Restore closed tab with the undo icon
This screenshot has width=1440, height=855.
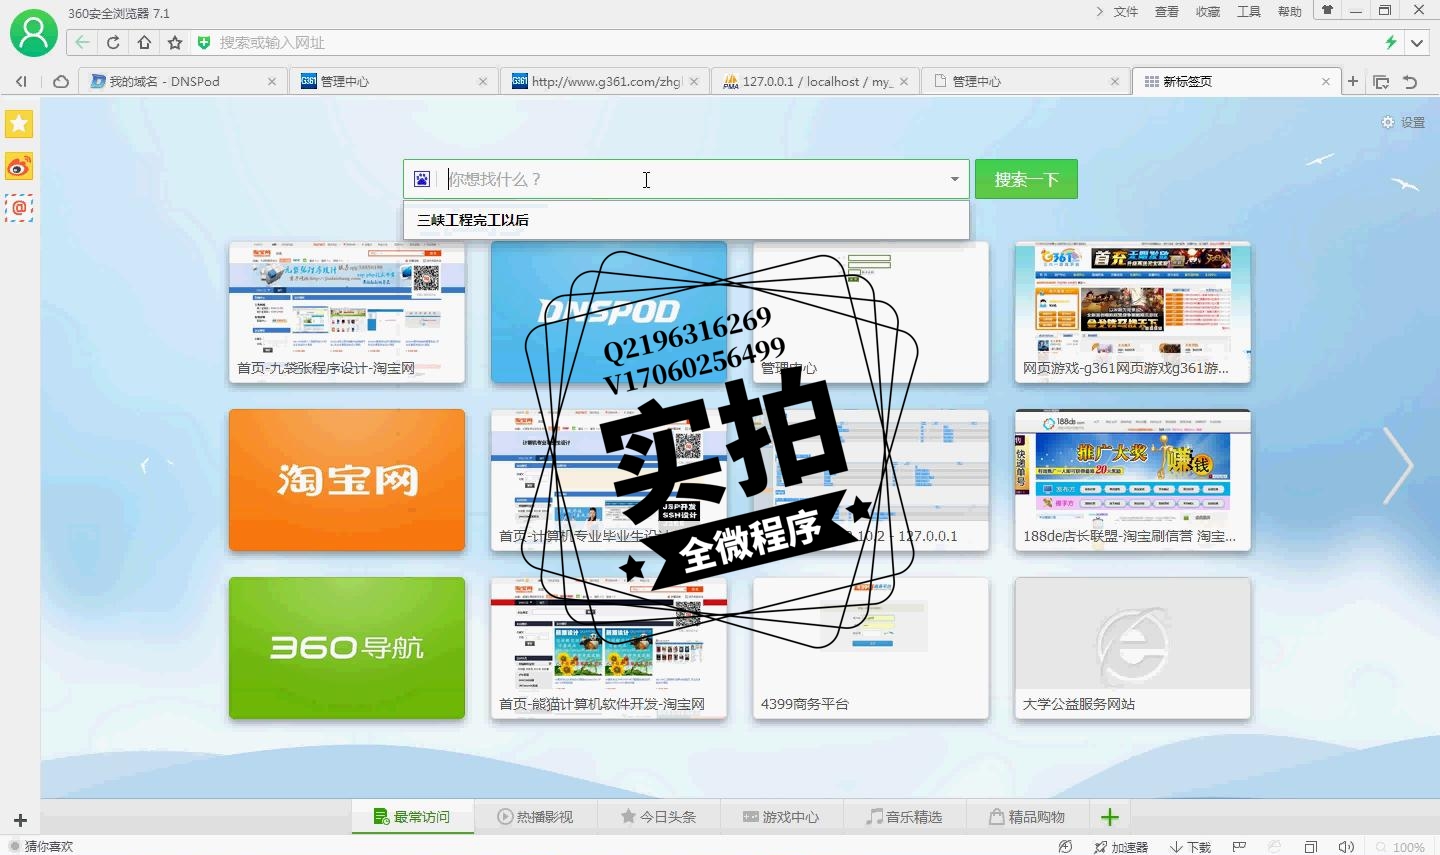click(1410, 82)
